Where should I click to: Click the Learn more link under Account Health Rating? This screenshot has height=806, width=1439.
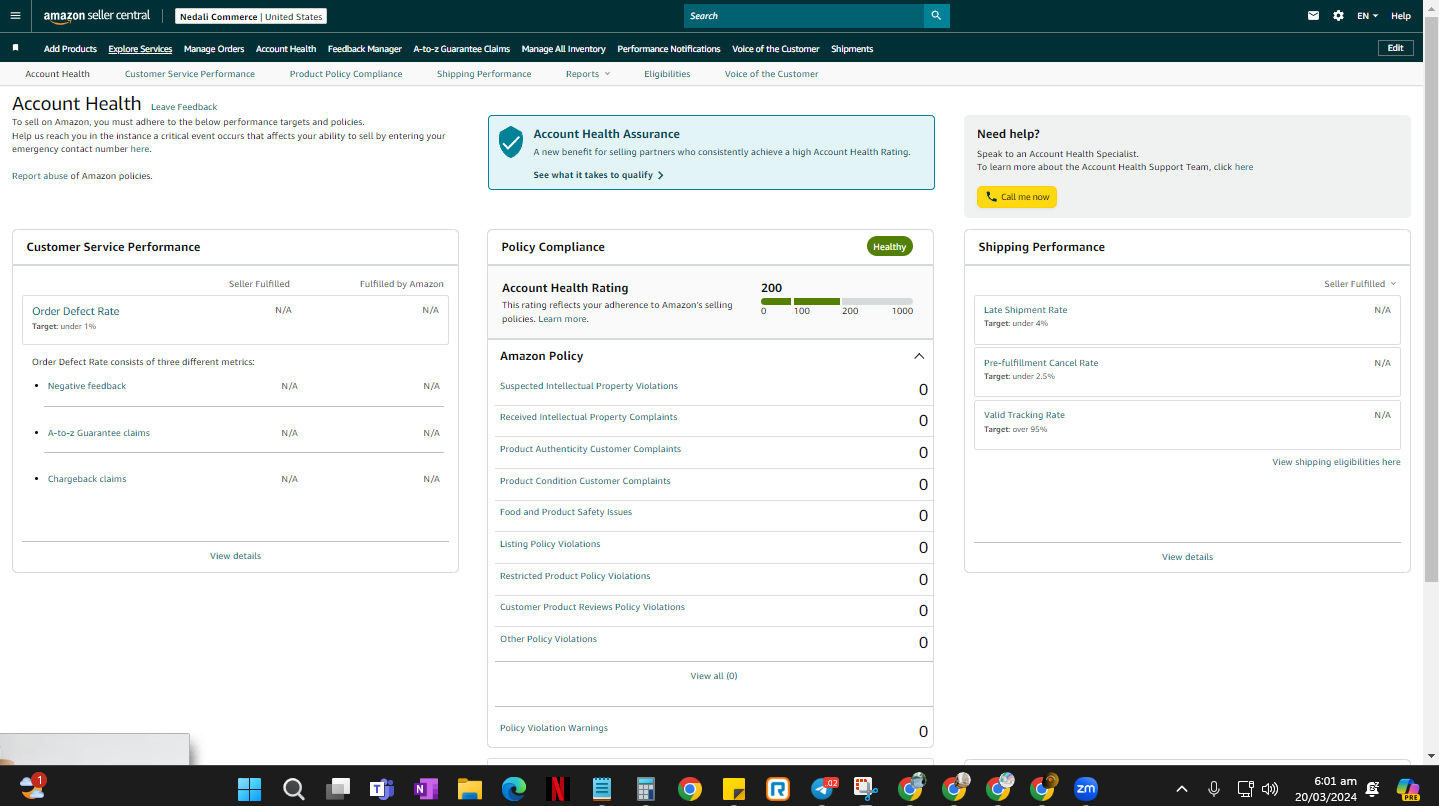[x=562, y=319]
